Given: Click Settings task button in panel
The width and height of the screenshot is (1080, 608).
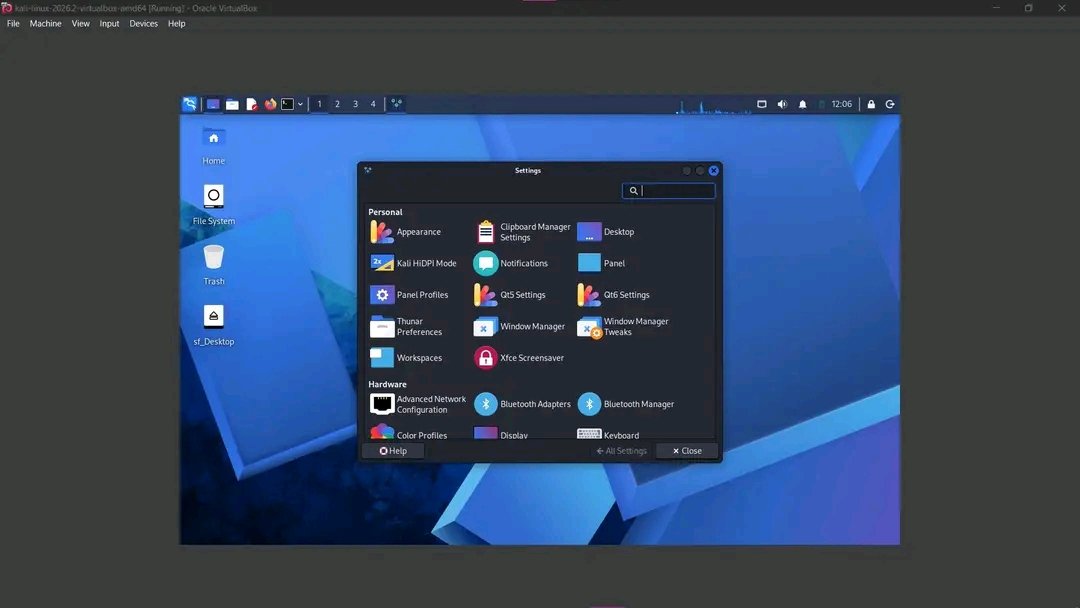Looking at the screenshot, I should coord(396,104).
